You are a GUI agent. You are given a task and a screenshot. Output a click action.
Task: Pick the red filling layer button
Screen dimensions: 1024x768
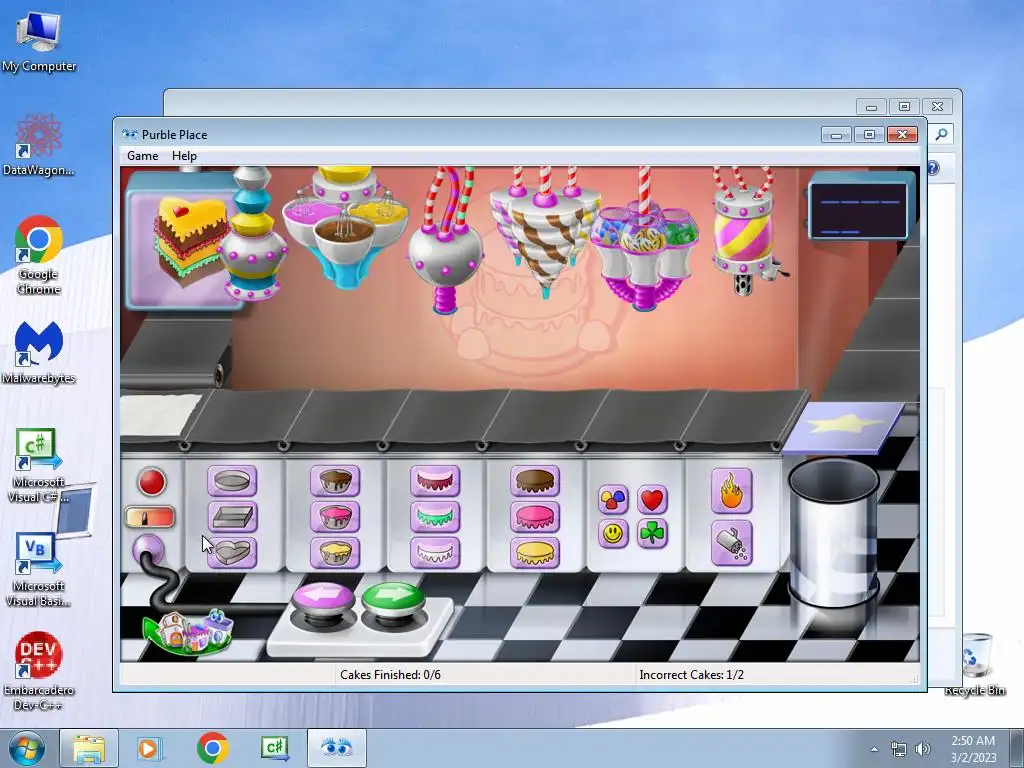click(x=435, y=481)
